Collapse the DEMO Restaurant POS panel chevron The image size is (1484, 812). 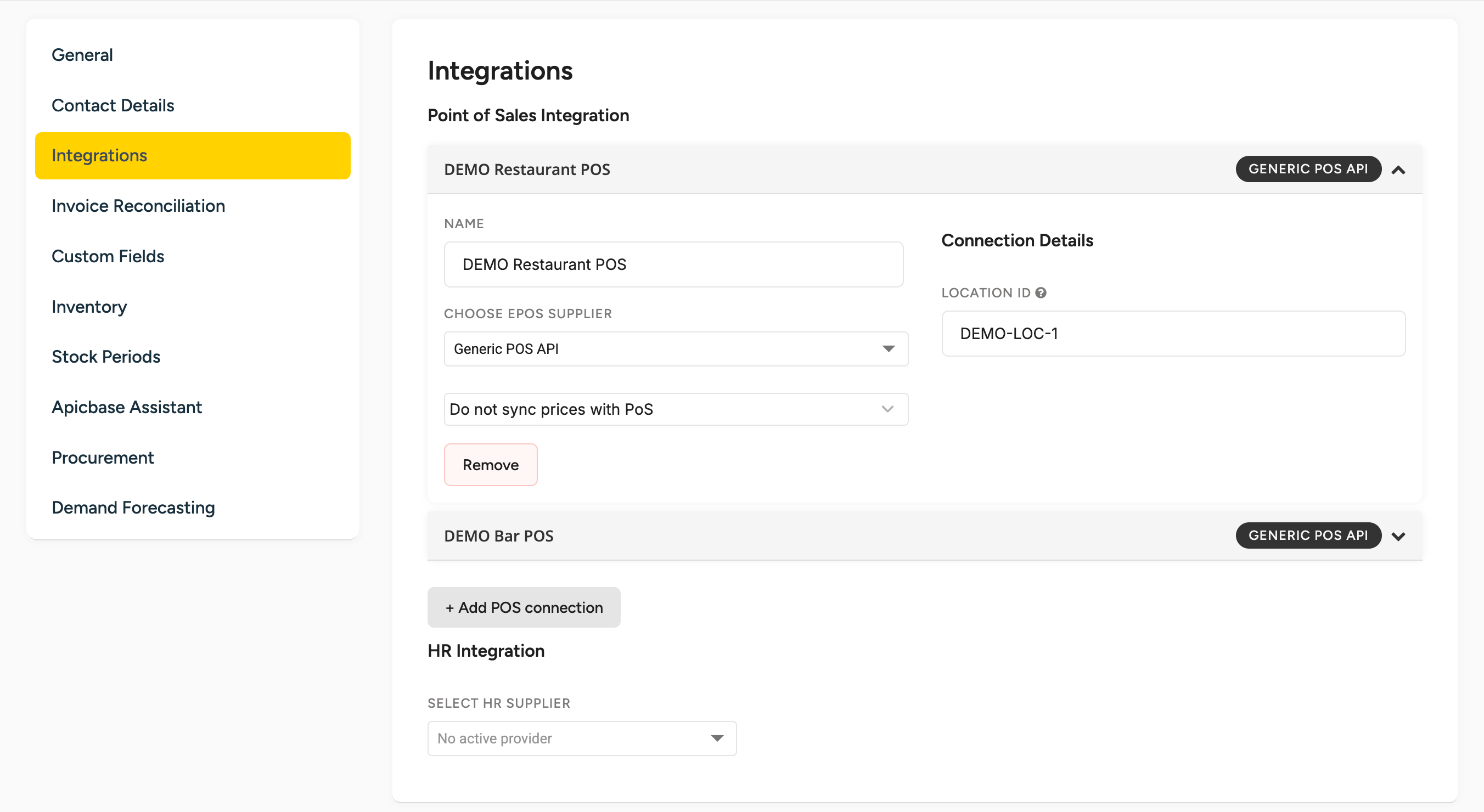(1398, 170)
